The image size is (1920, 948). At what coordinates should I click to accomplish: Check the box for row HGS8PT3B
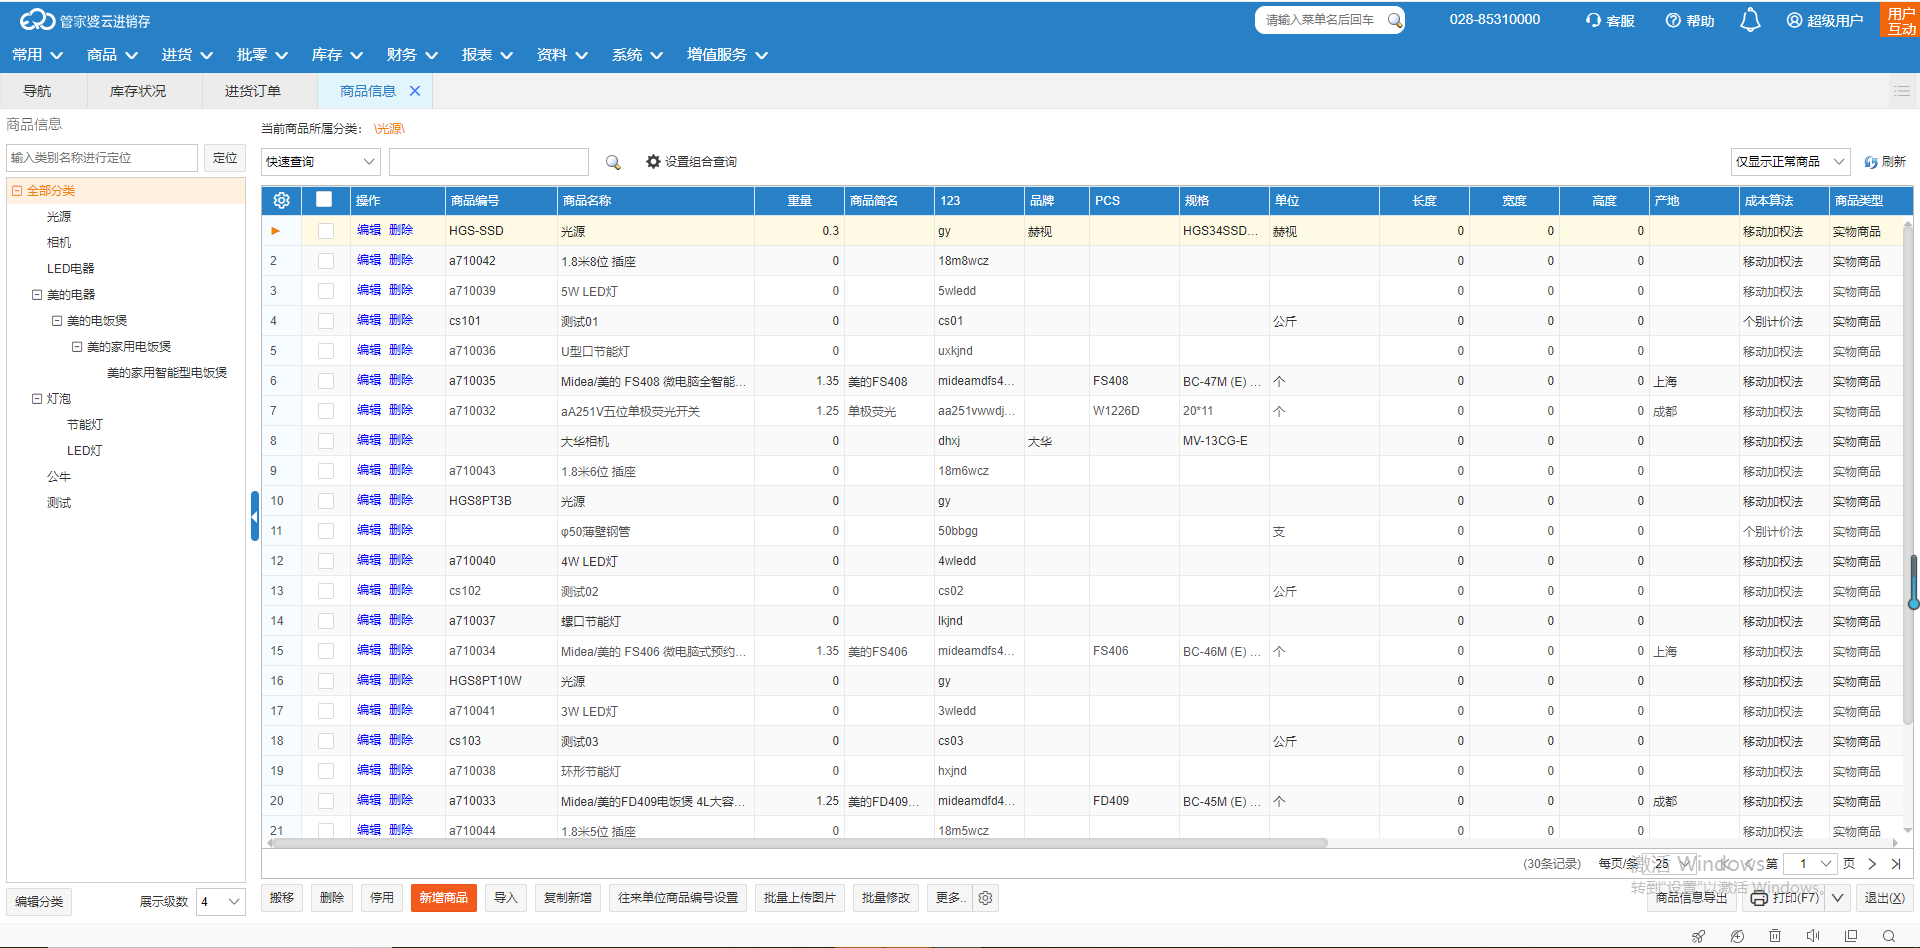(x=326, y=501)
